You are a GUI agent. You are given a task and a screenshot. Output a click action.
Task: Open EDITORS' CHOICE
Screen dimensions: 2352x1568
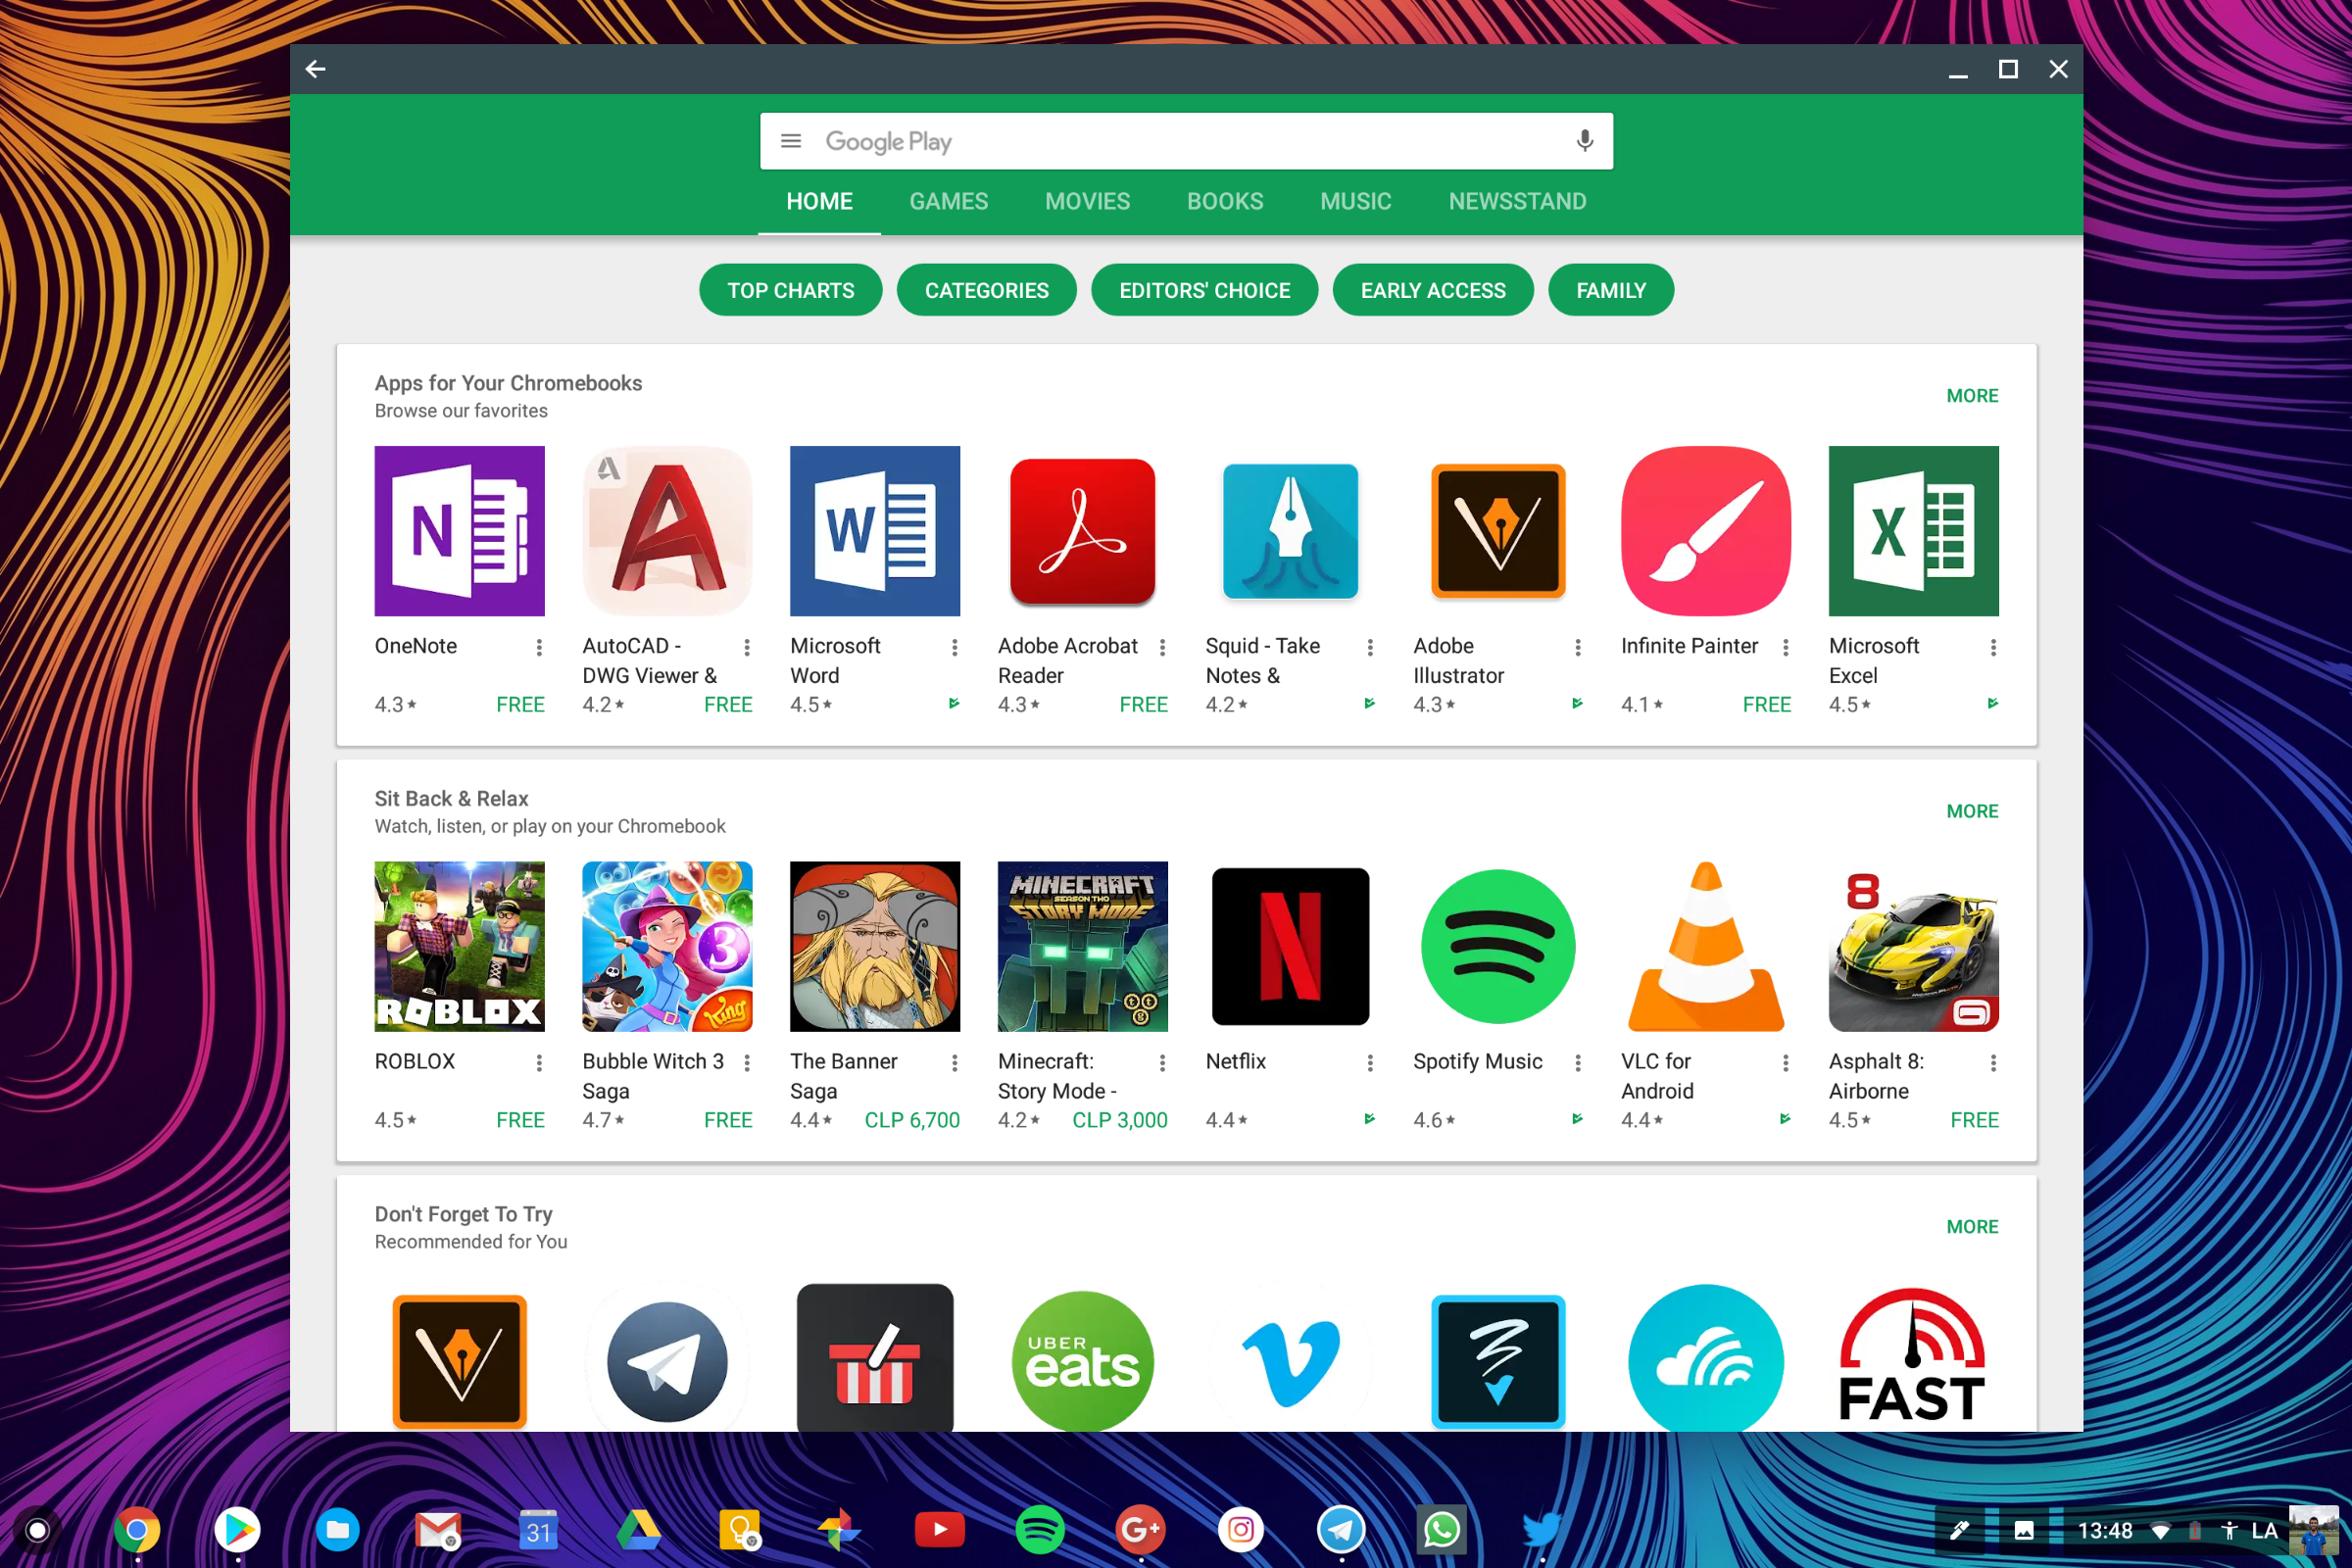(x=1204, y=290)
